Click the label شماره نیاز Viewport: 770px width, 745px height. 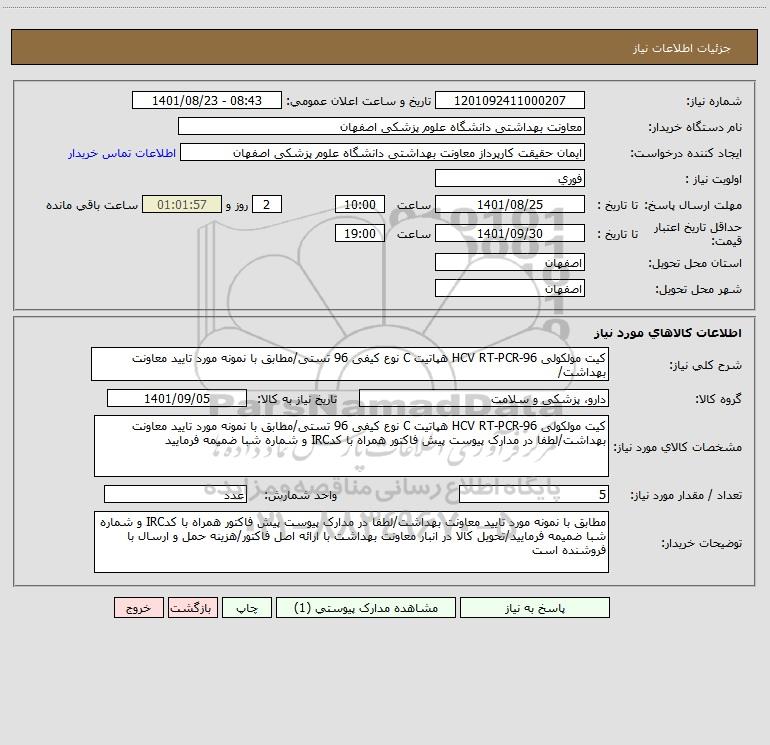click(714, 101)
